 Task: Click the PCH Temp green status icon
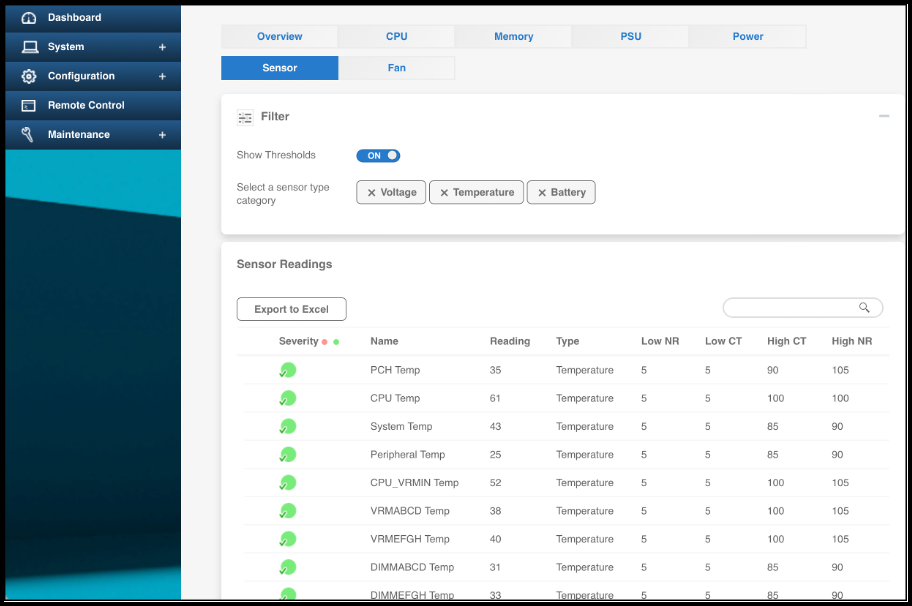[287, 370]
